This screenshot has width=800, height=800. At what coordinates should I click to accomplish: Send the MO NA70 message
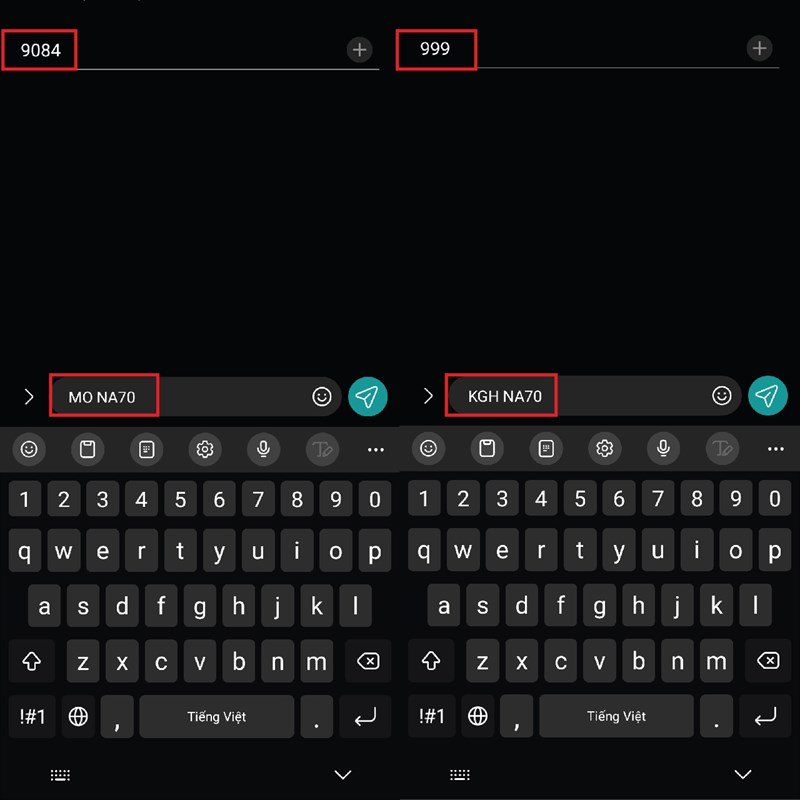pos(367,396)
